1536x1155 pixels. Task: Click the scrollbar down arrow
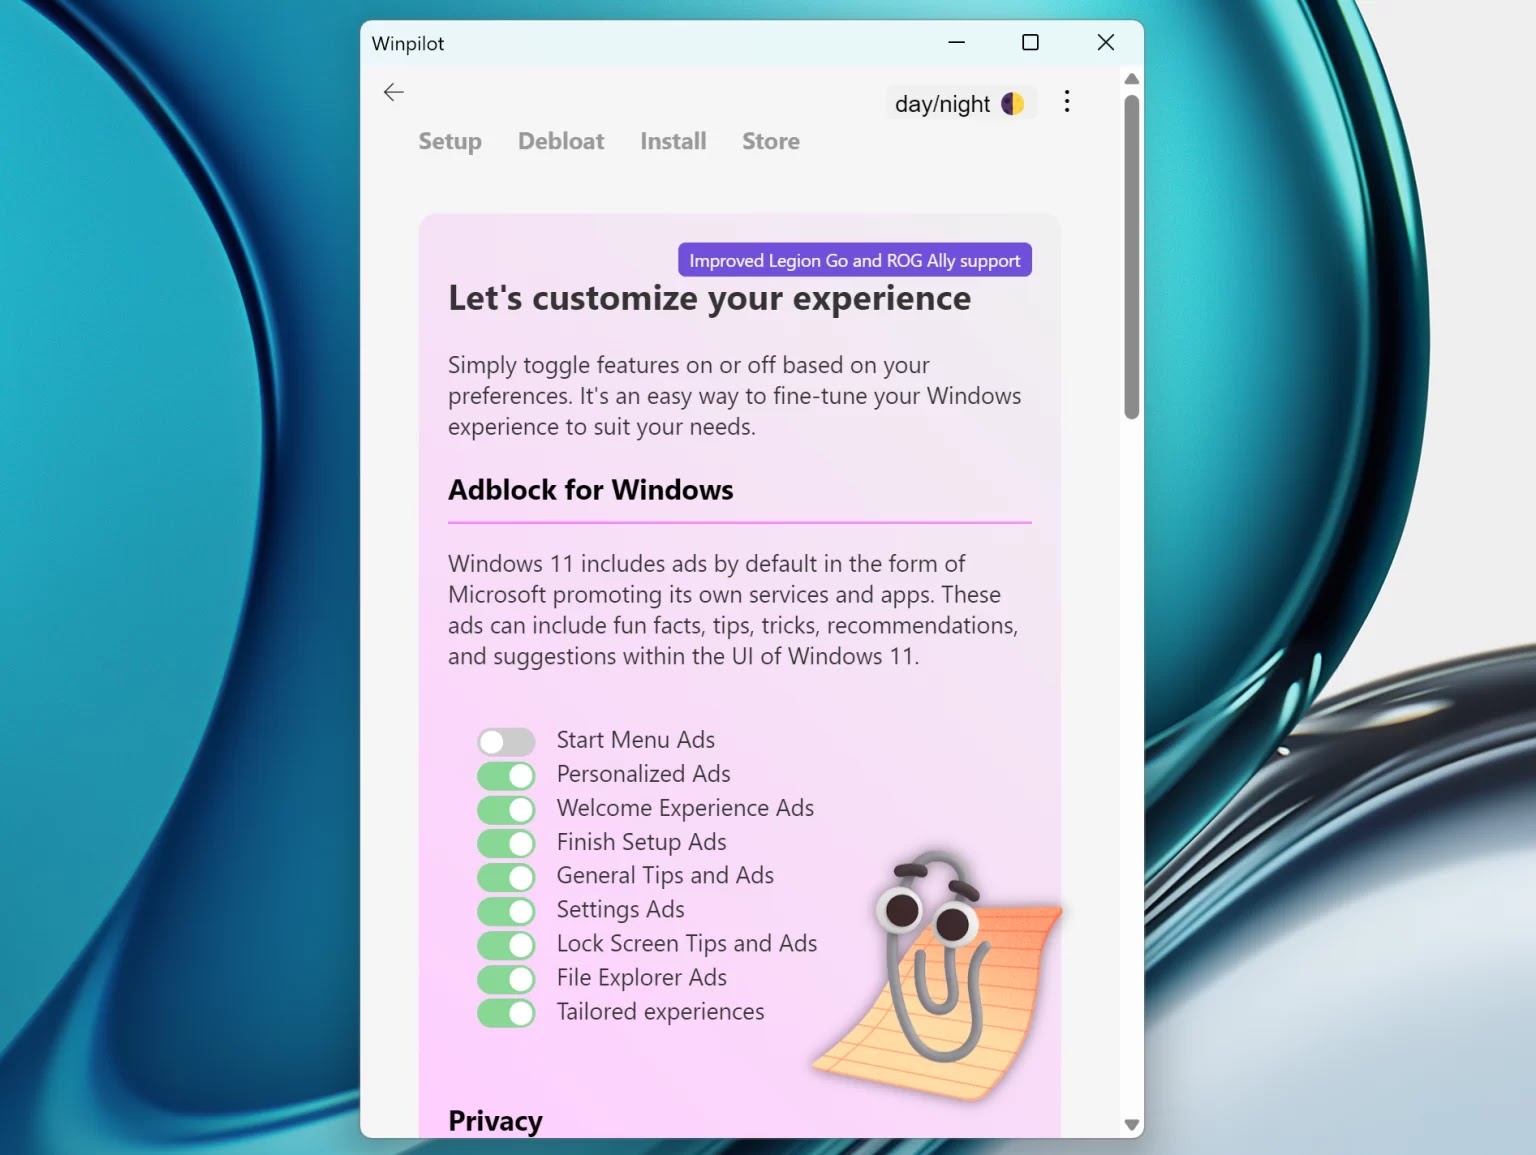tap(1132, 1125)
